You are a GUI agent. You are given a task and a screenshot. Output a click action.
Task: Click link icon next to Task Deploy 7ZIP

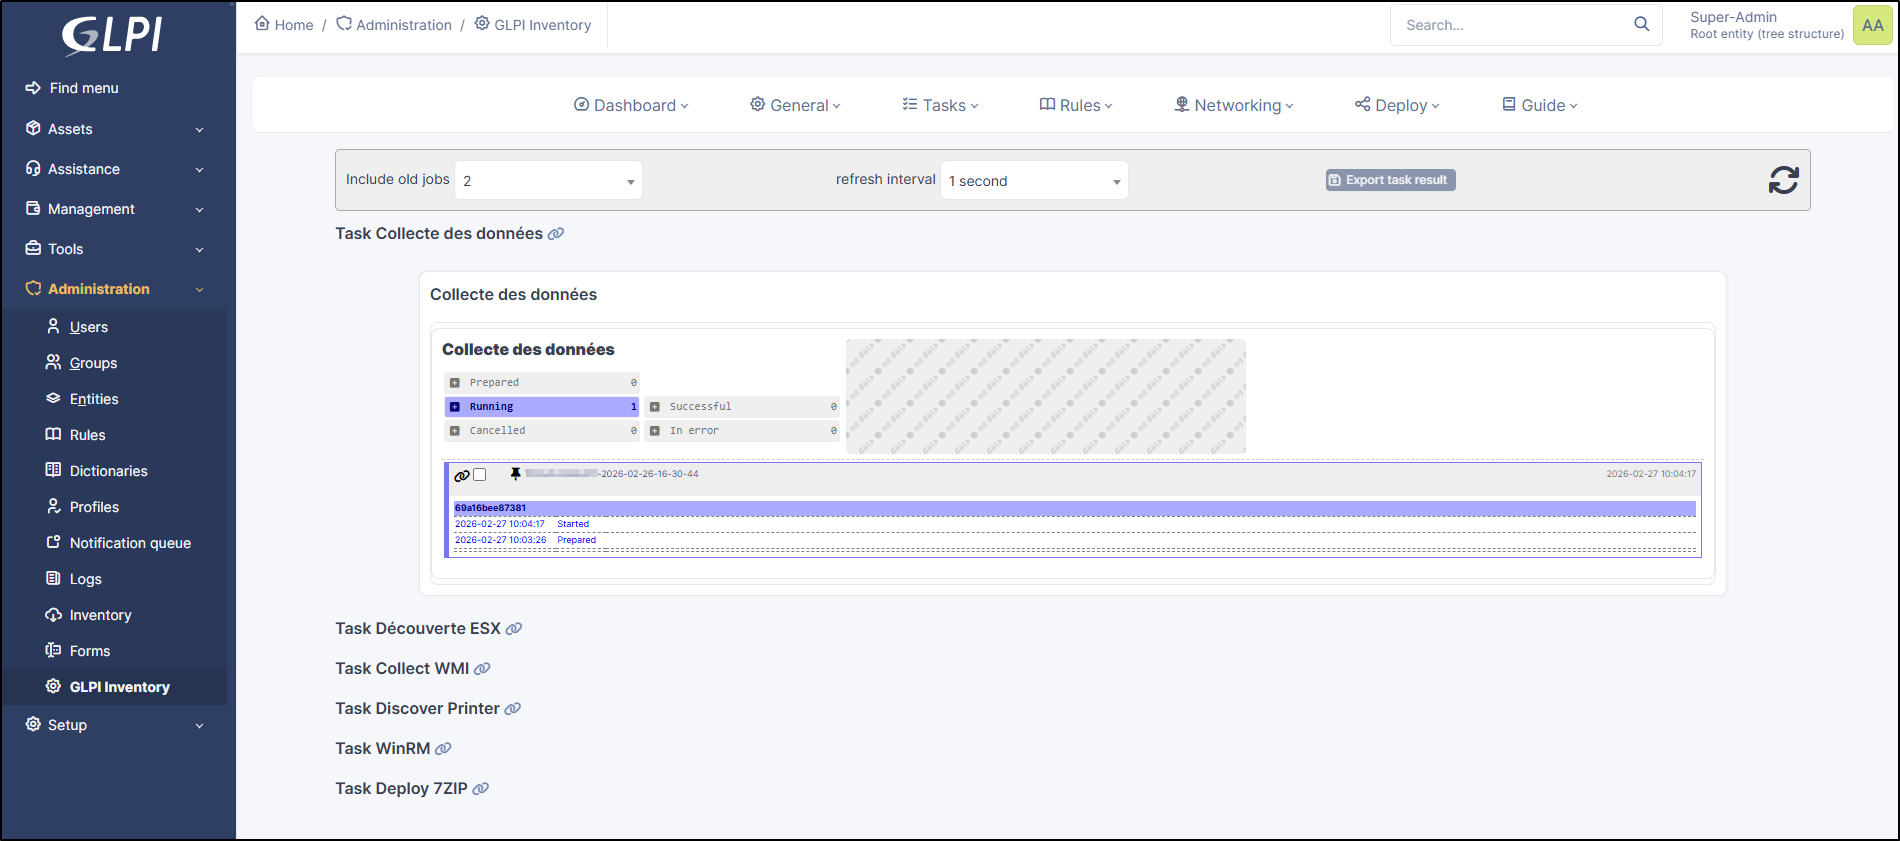pos(481,789)
